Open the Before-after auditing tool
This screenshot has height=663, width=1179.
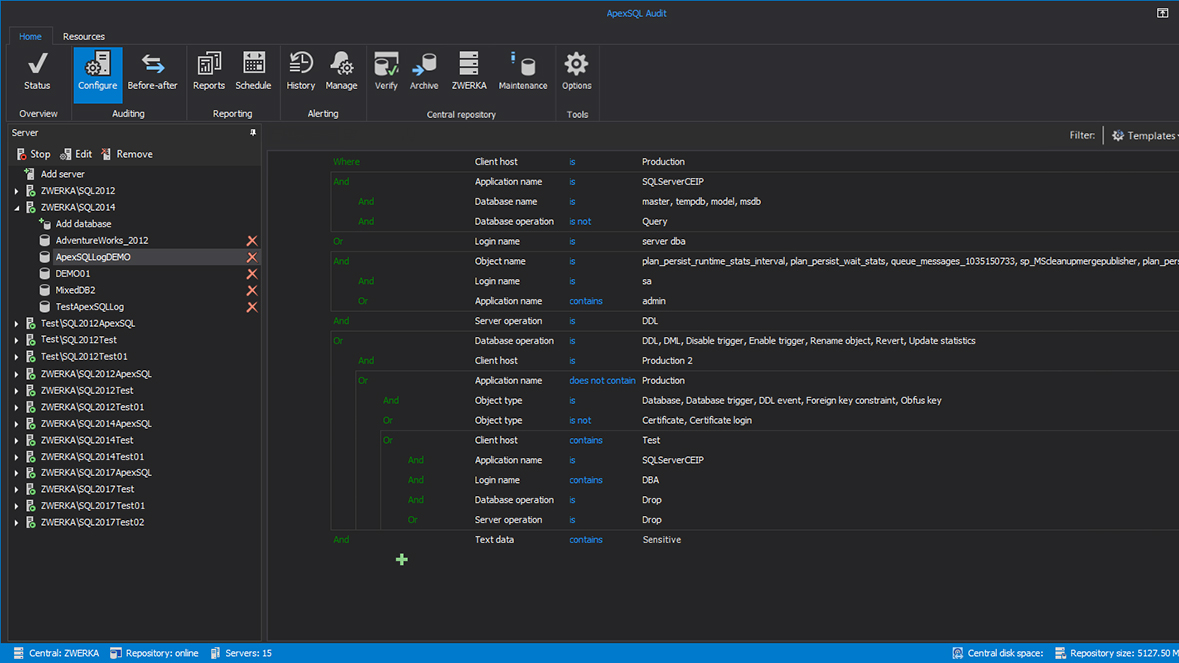tap(153, 72)
